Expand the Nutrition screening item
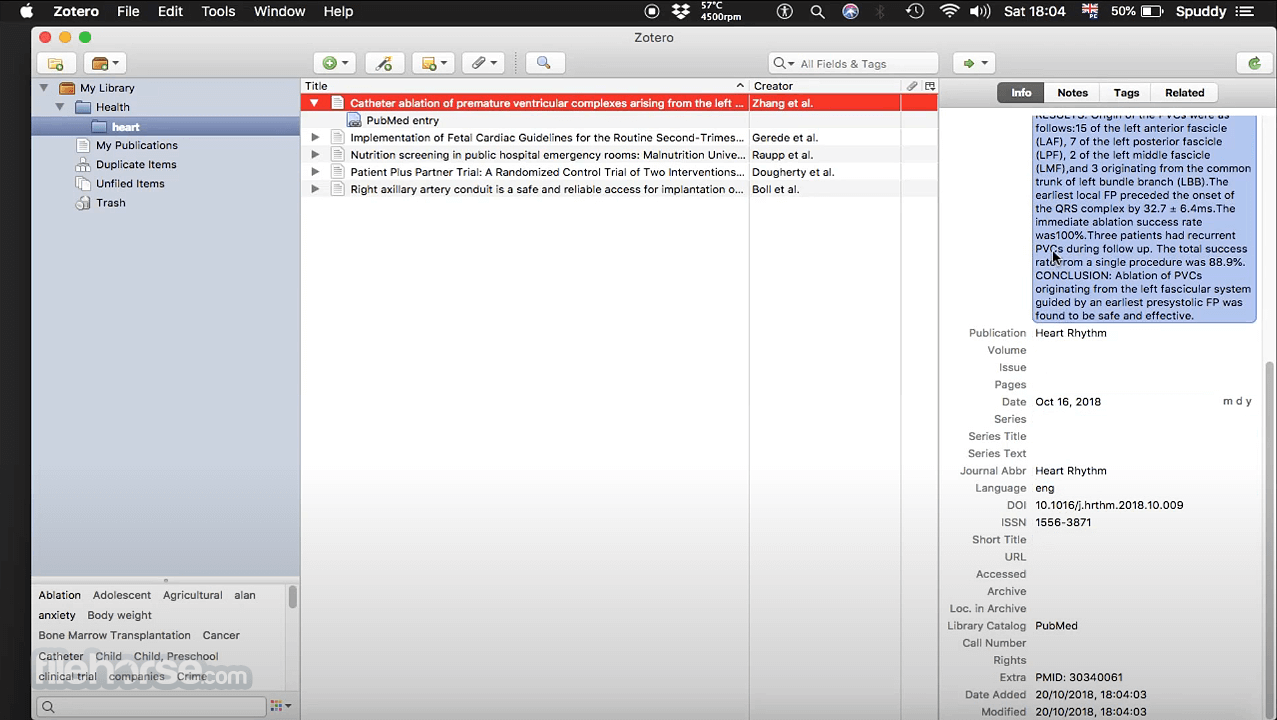The image size is (1277, 720). (x=314, y=155)
